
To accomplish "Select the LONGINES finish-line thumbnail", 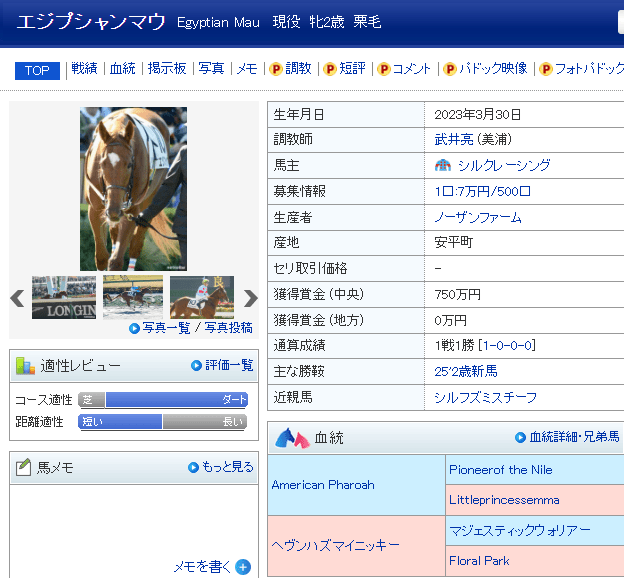I will coord(64,297).
